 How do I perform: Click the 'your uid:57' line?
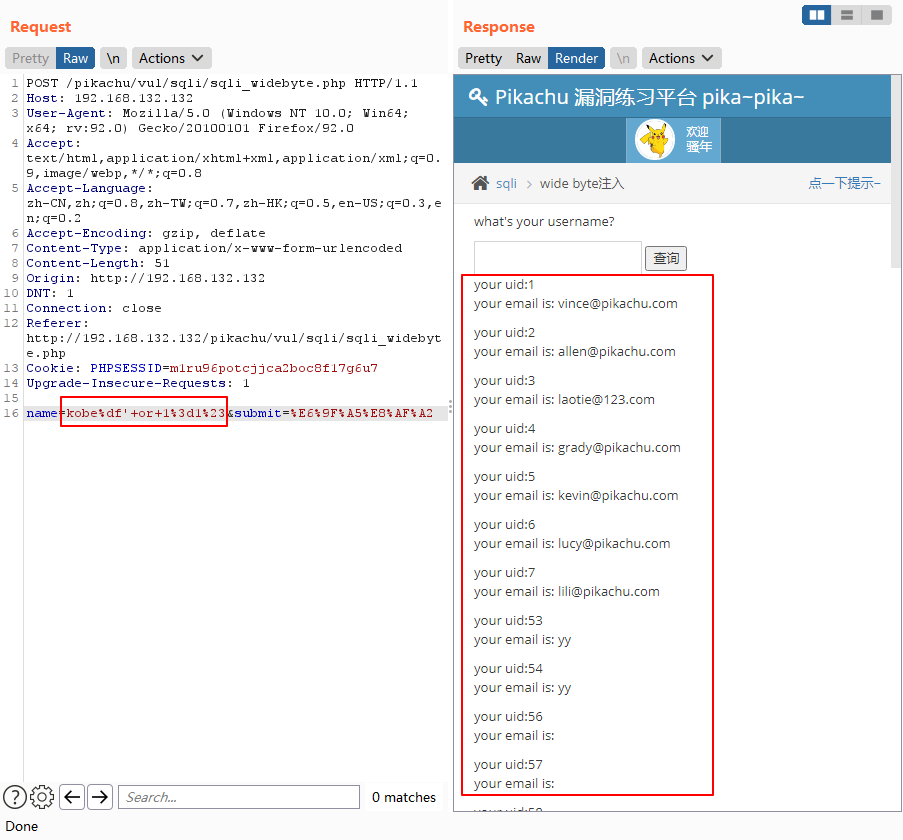click(x=508, y=765)
